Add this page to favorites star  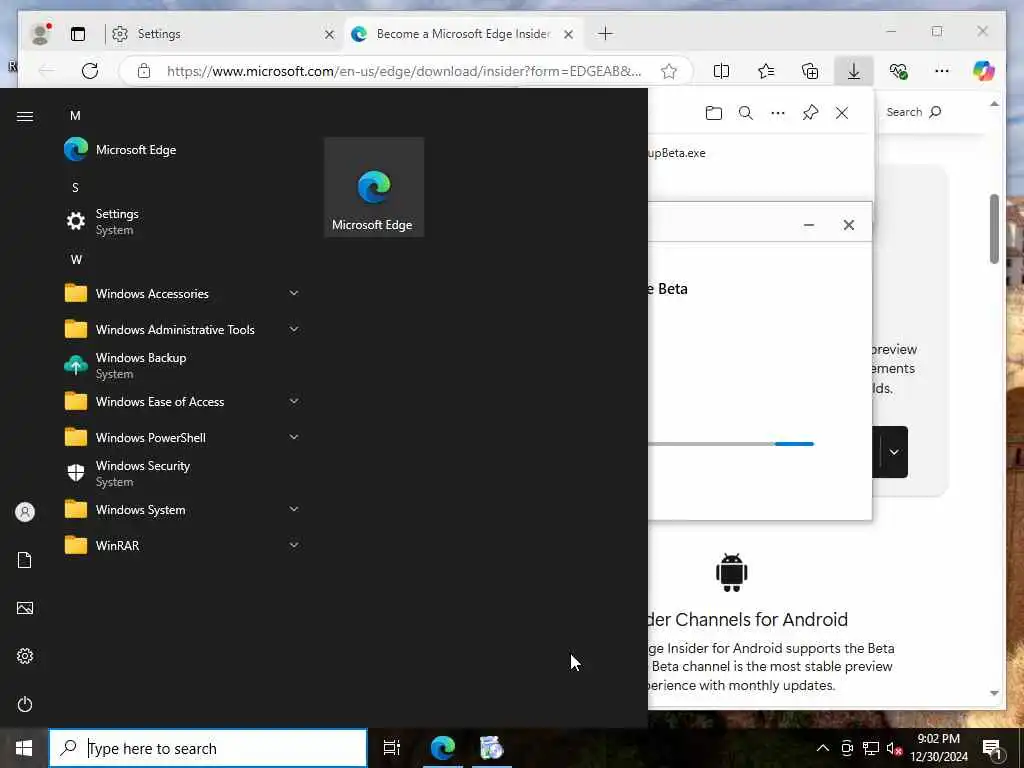669,71
